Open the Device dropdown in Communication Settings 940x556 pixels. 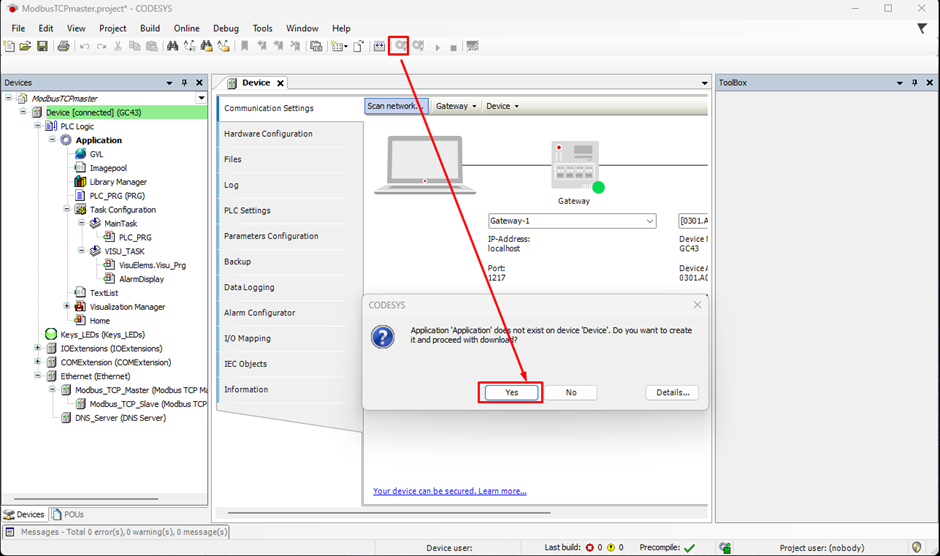[x=502, y=106]
